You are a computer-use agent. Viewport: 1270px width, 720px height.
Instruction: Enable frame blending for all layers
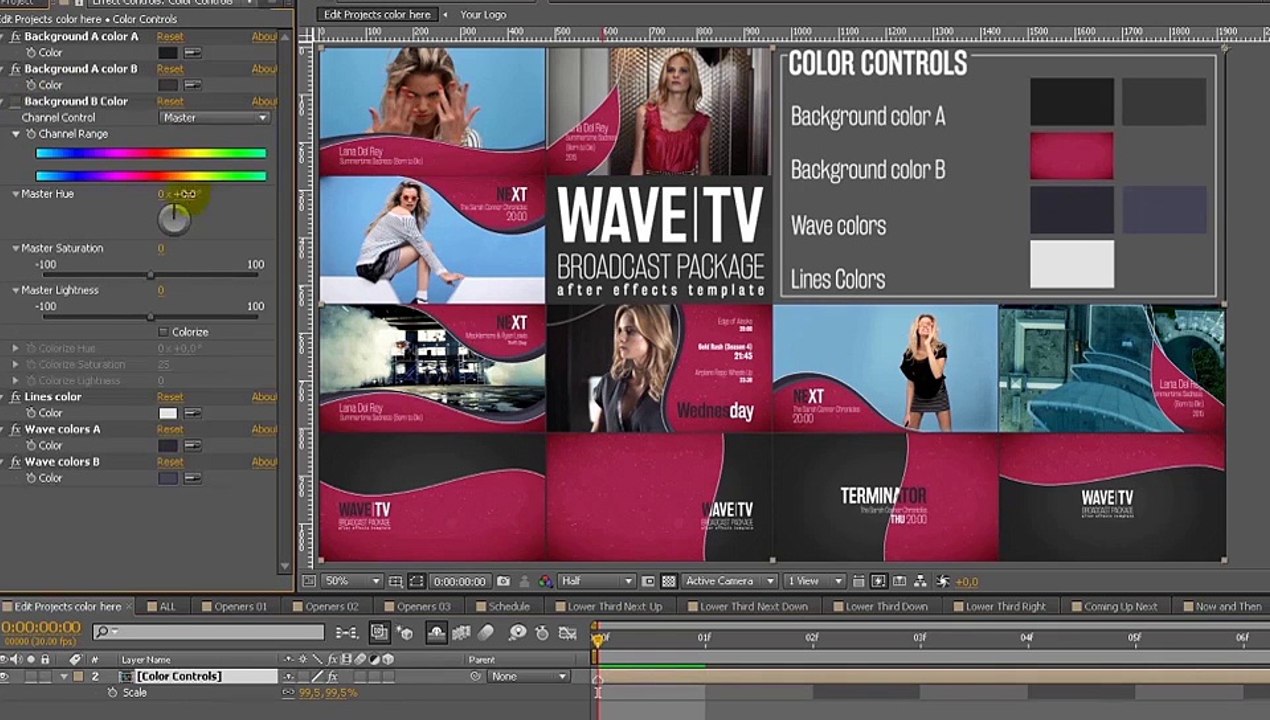click(x=461, y=632)
